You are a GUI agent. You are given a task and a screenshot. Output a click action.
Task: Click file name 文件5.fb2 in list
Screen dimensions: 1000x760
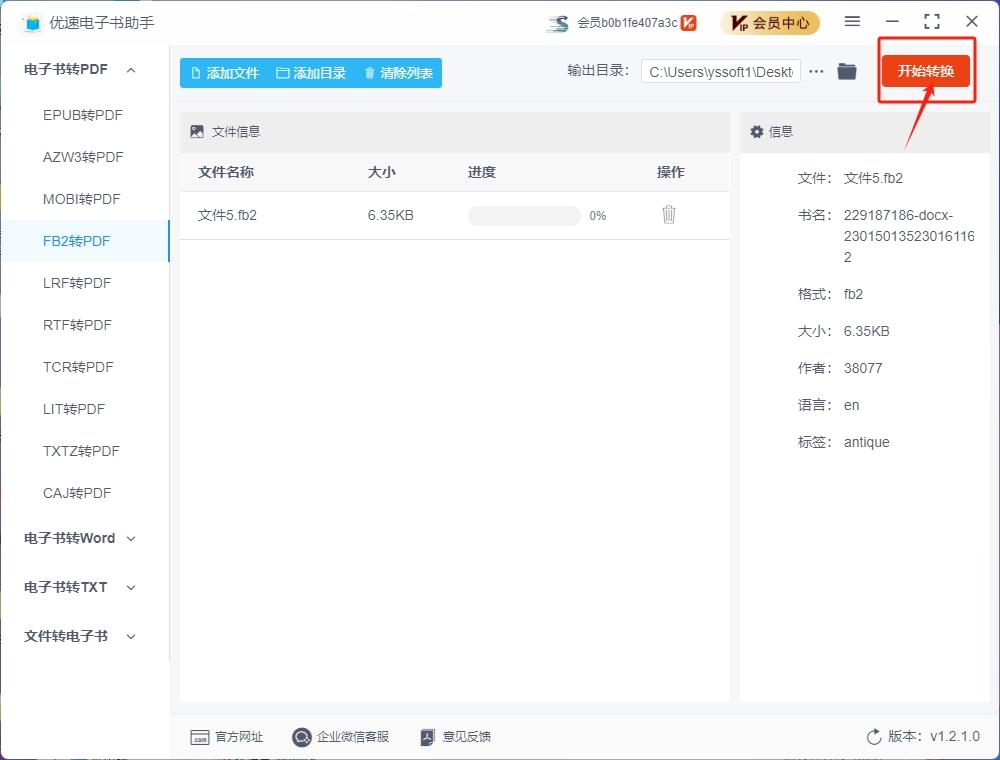227,216
